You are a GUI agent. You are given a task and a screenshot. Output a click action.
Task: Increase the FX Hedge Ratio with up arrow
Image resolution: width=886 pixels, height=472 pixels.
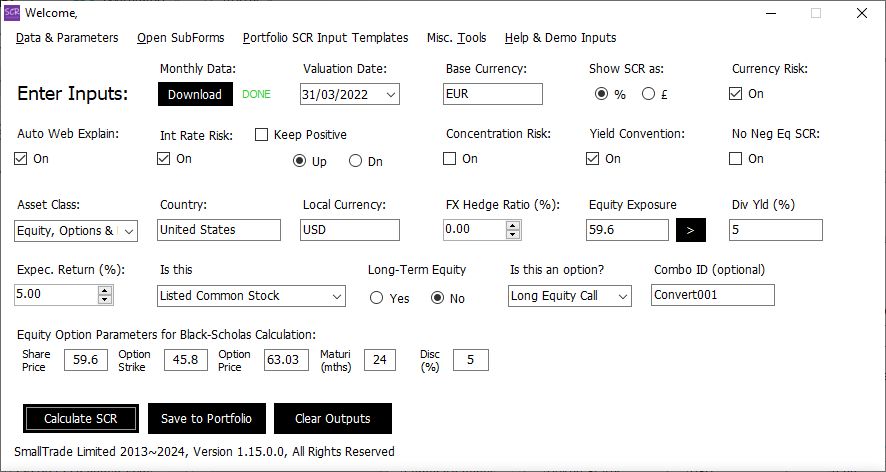[513, 225]
